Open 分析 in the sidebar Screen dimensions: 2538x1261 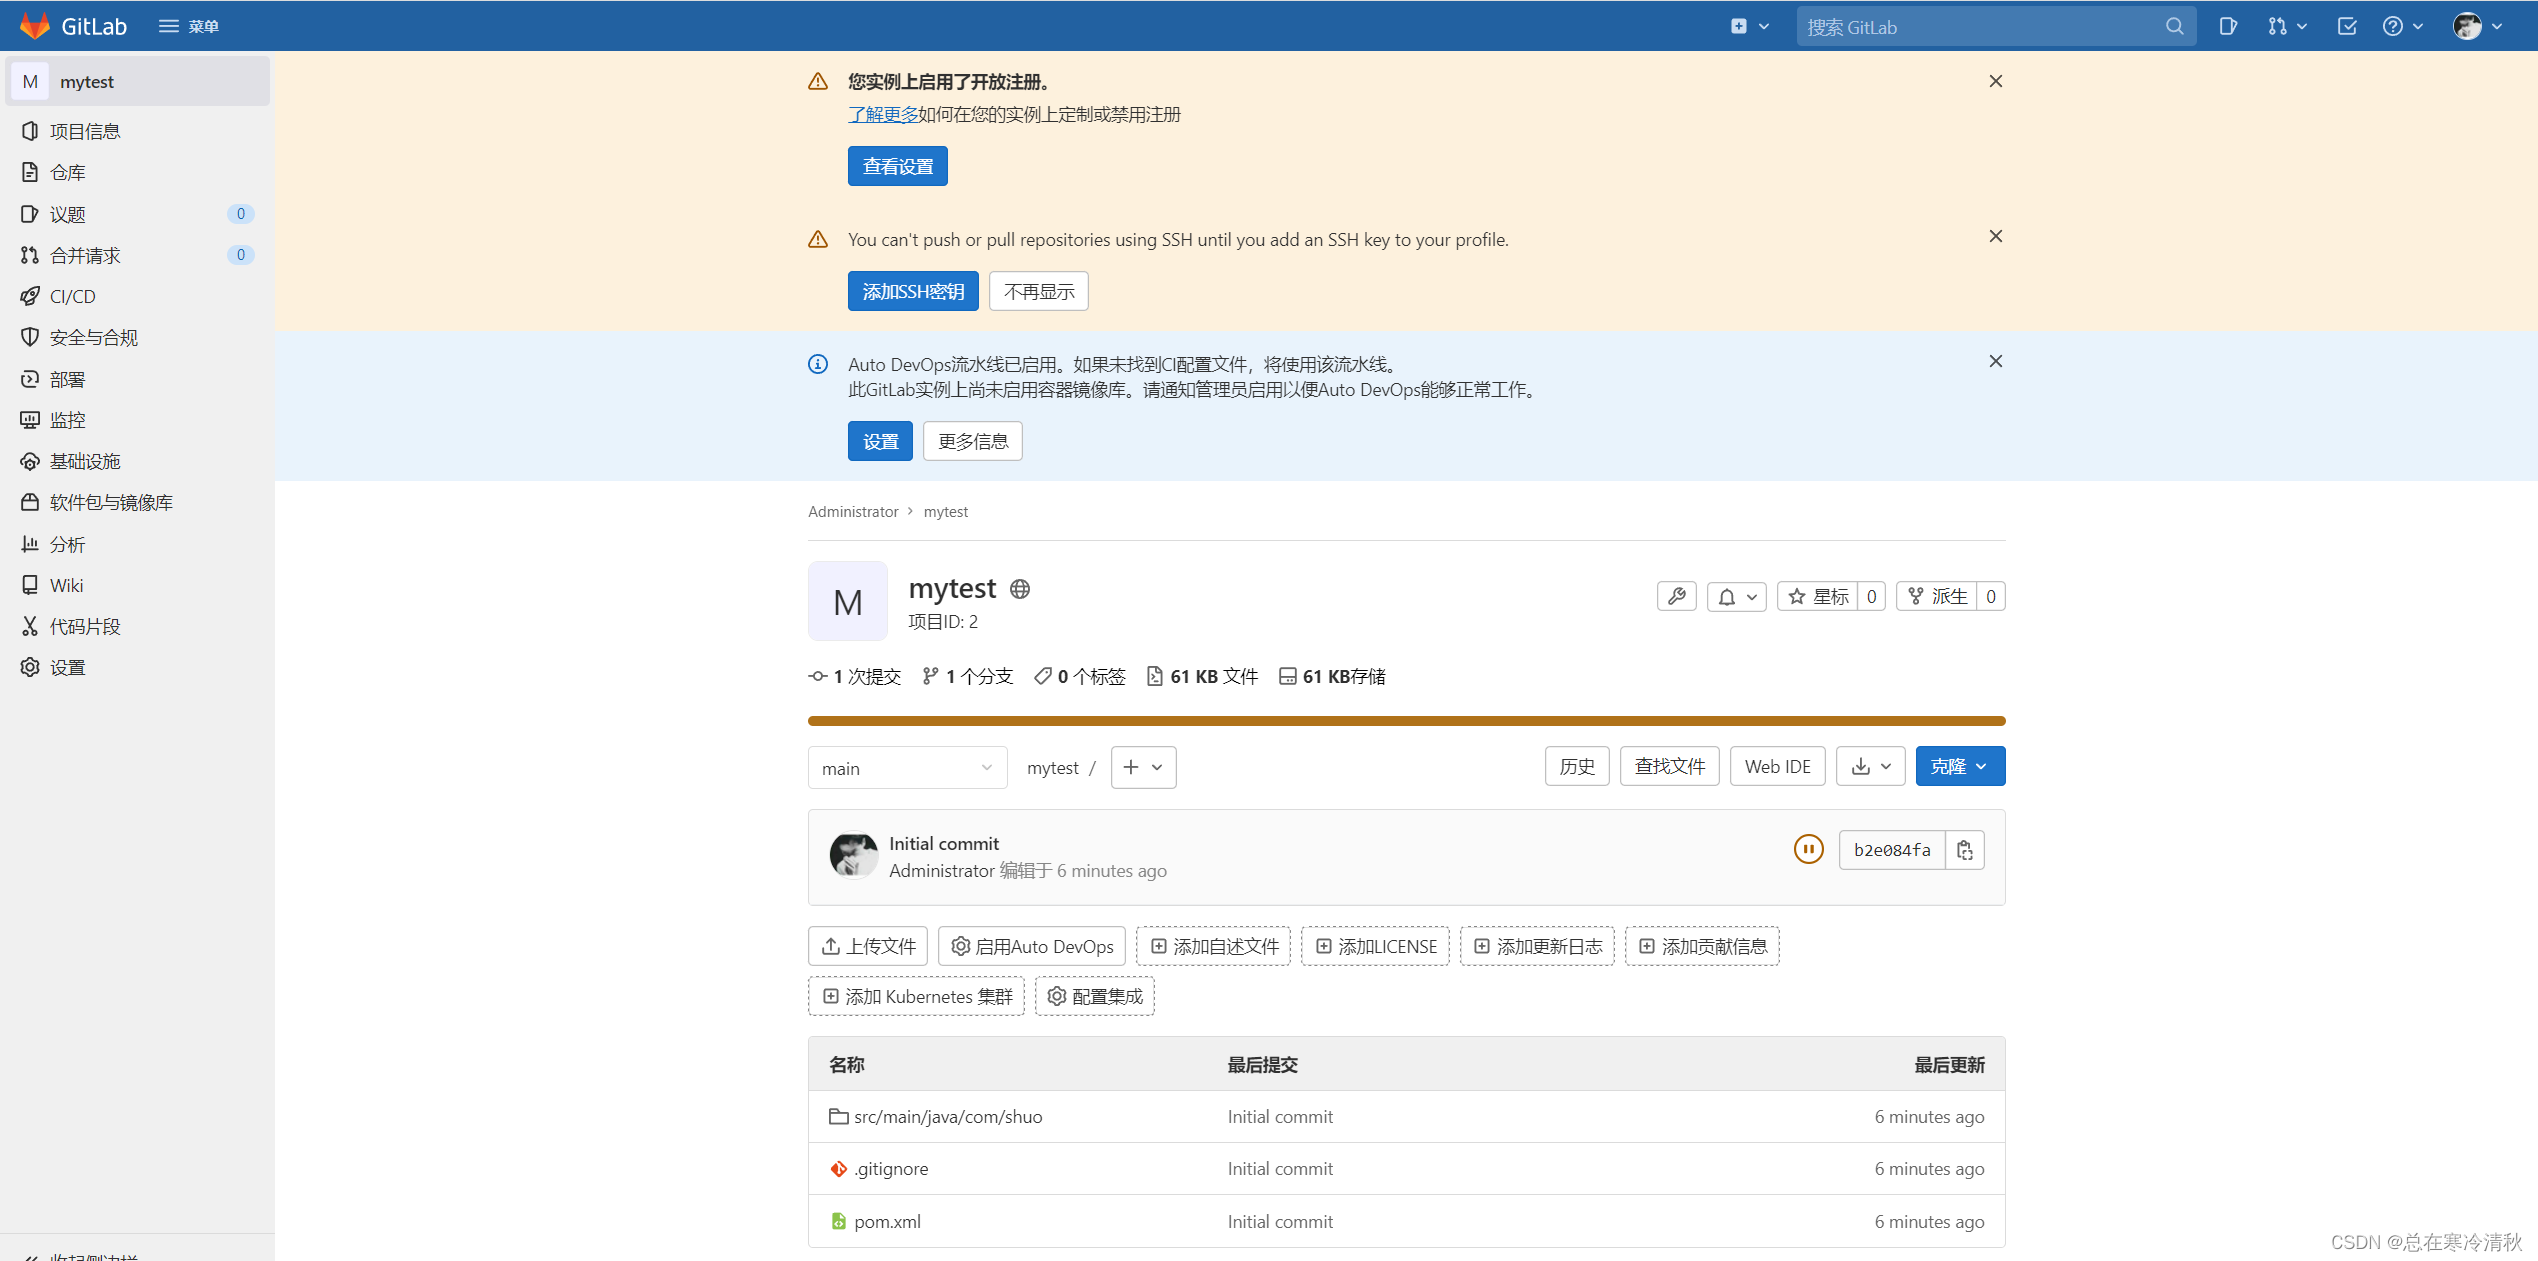138,544
